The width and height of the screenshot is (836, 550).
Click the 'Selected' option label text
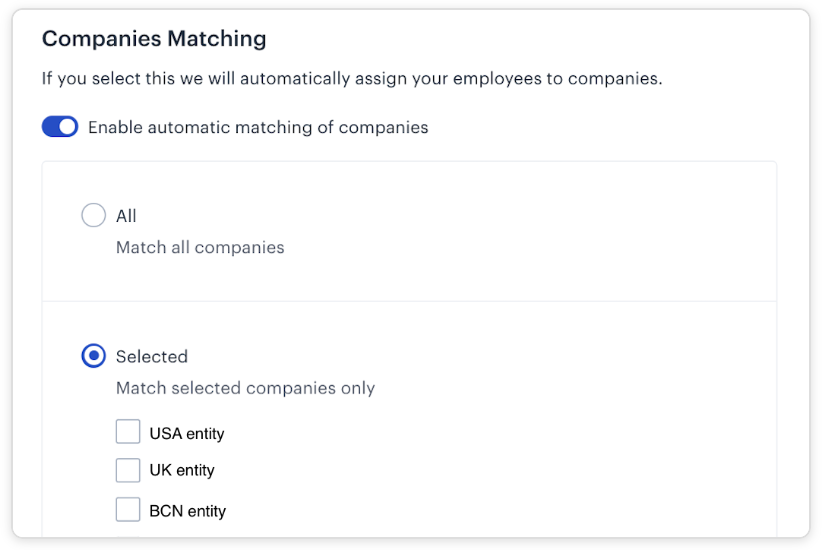152,357
